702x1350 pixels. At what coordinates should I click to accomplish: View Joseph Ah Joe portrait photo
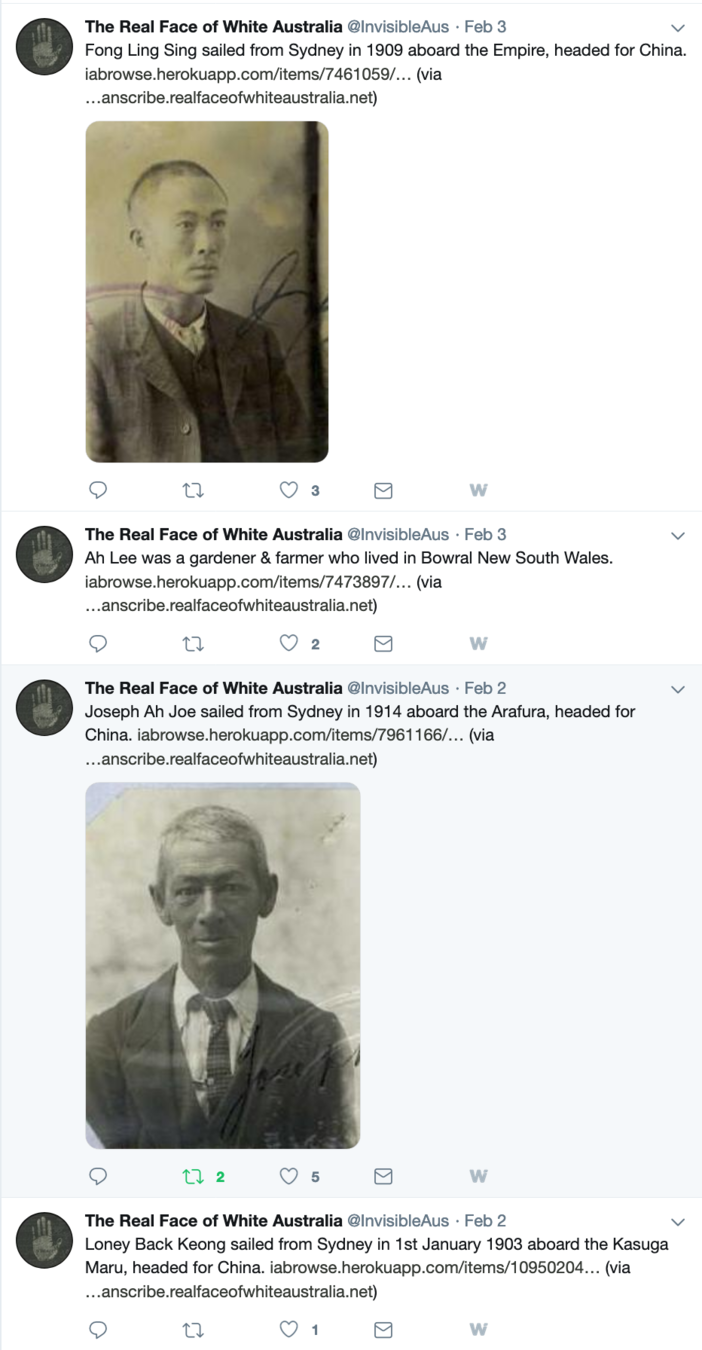pos(223,965)
